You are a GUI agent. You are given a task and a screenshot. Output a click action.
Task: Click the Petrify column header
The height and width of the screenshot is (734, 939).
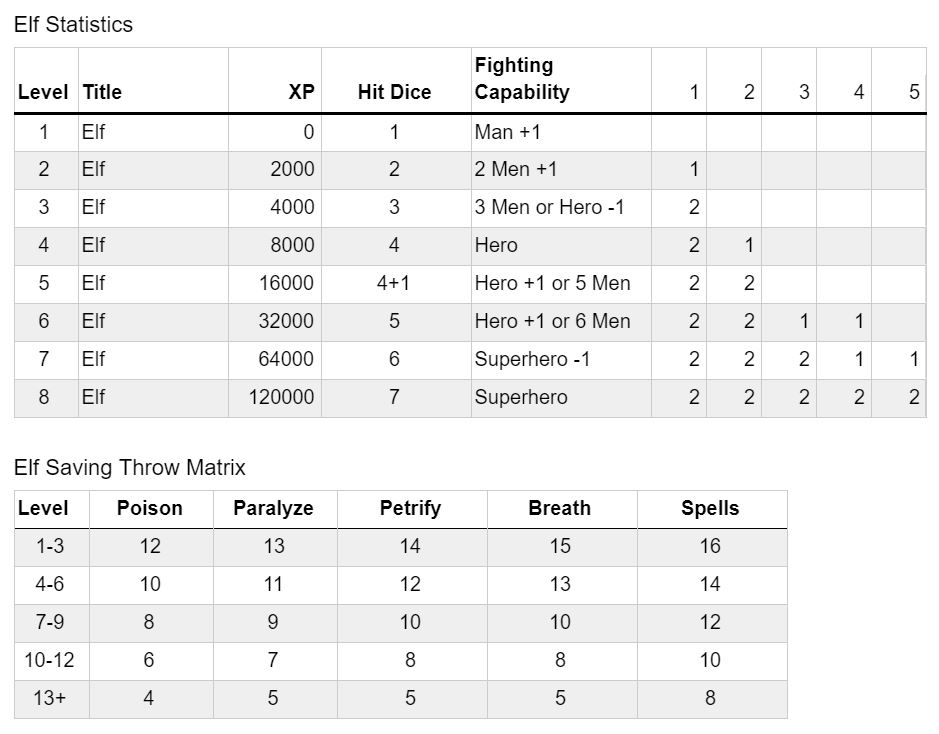click(410, 508)
